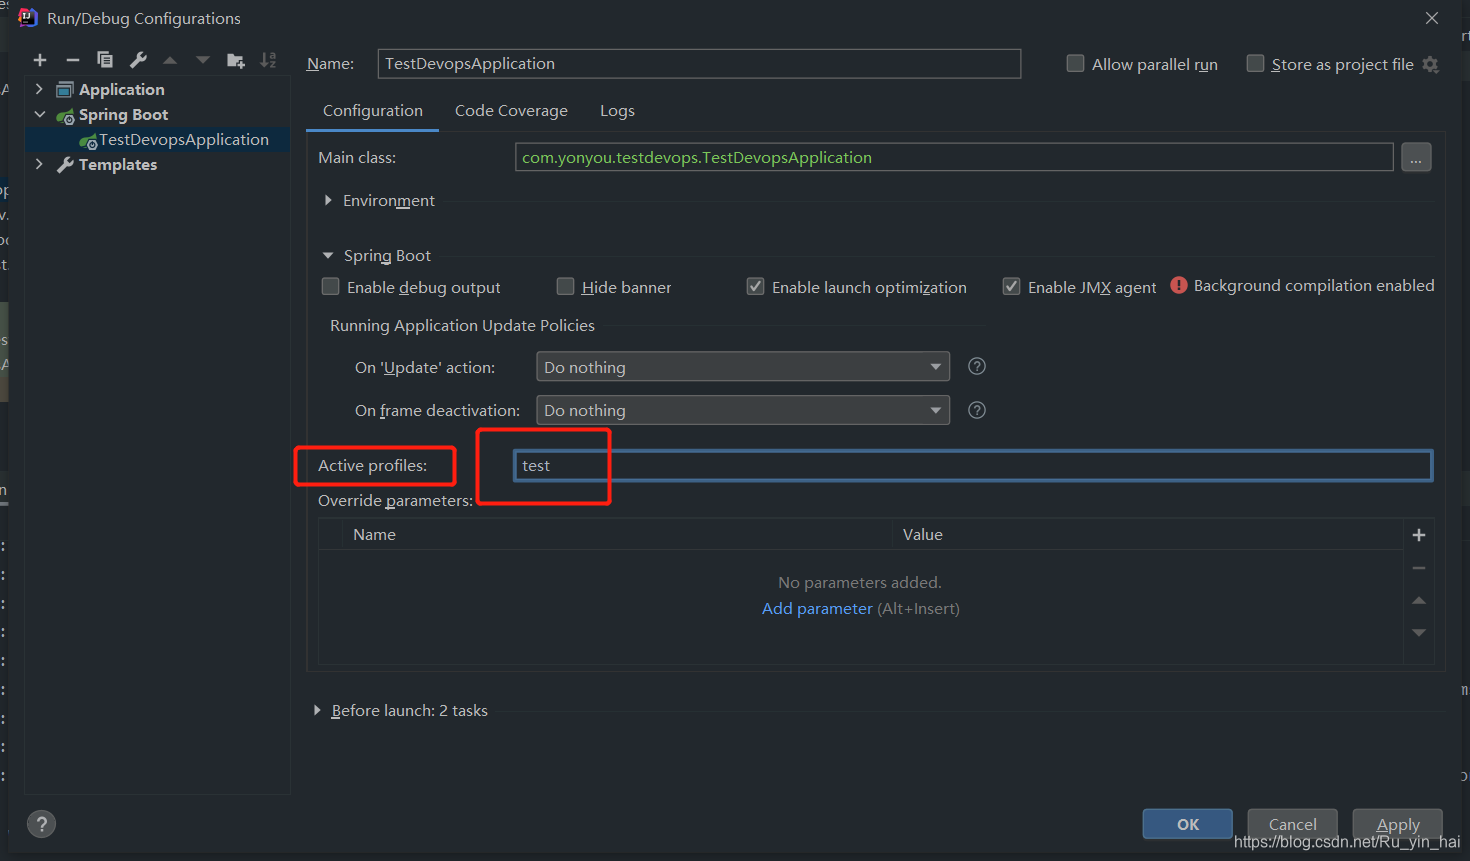Select Spring Boot tree item
Screen dimensions: 1470x861
pyautogui.click(x=123, y=115)
